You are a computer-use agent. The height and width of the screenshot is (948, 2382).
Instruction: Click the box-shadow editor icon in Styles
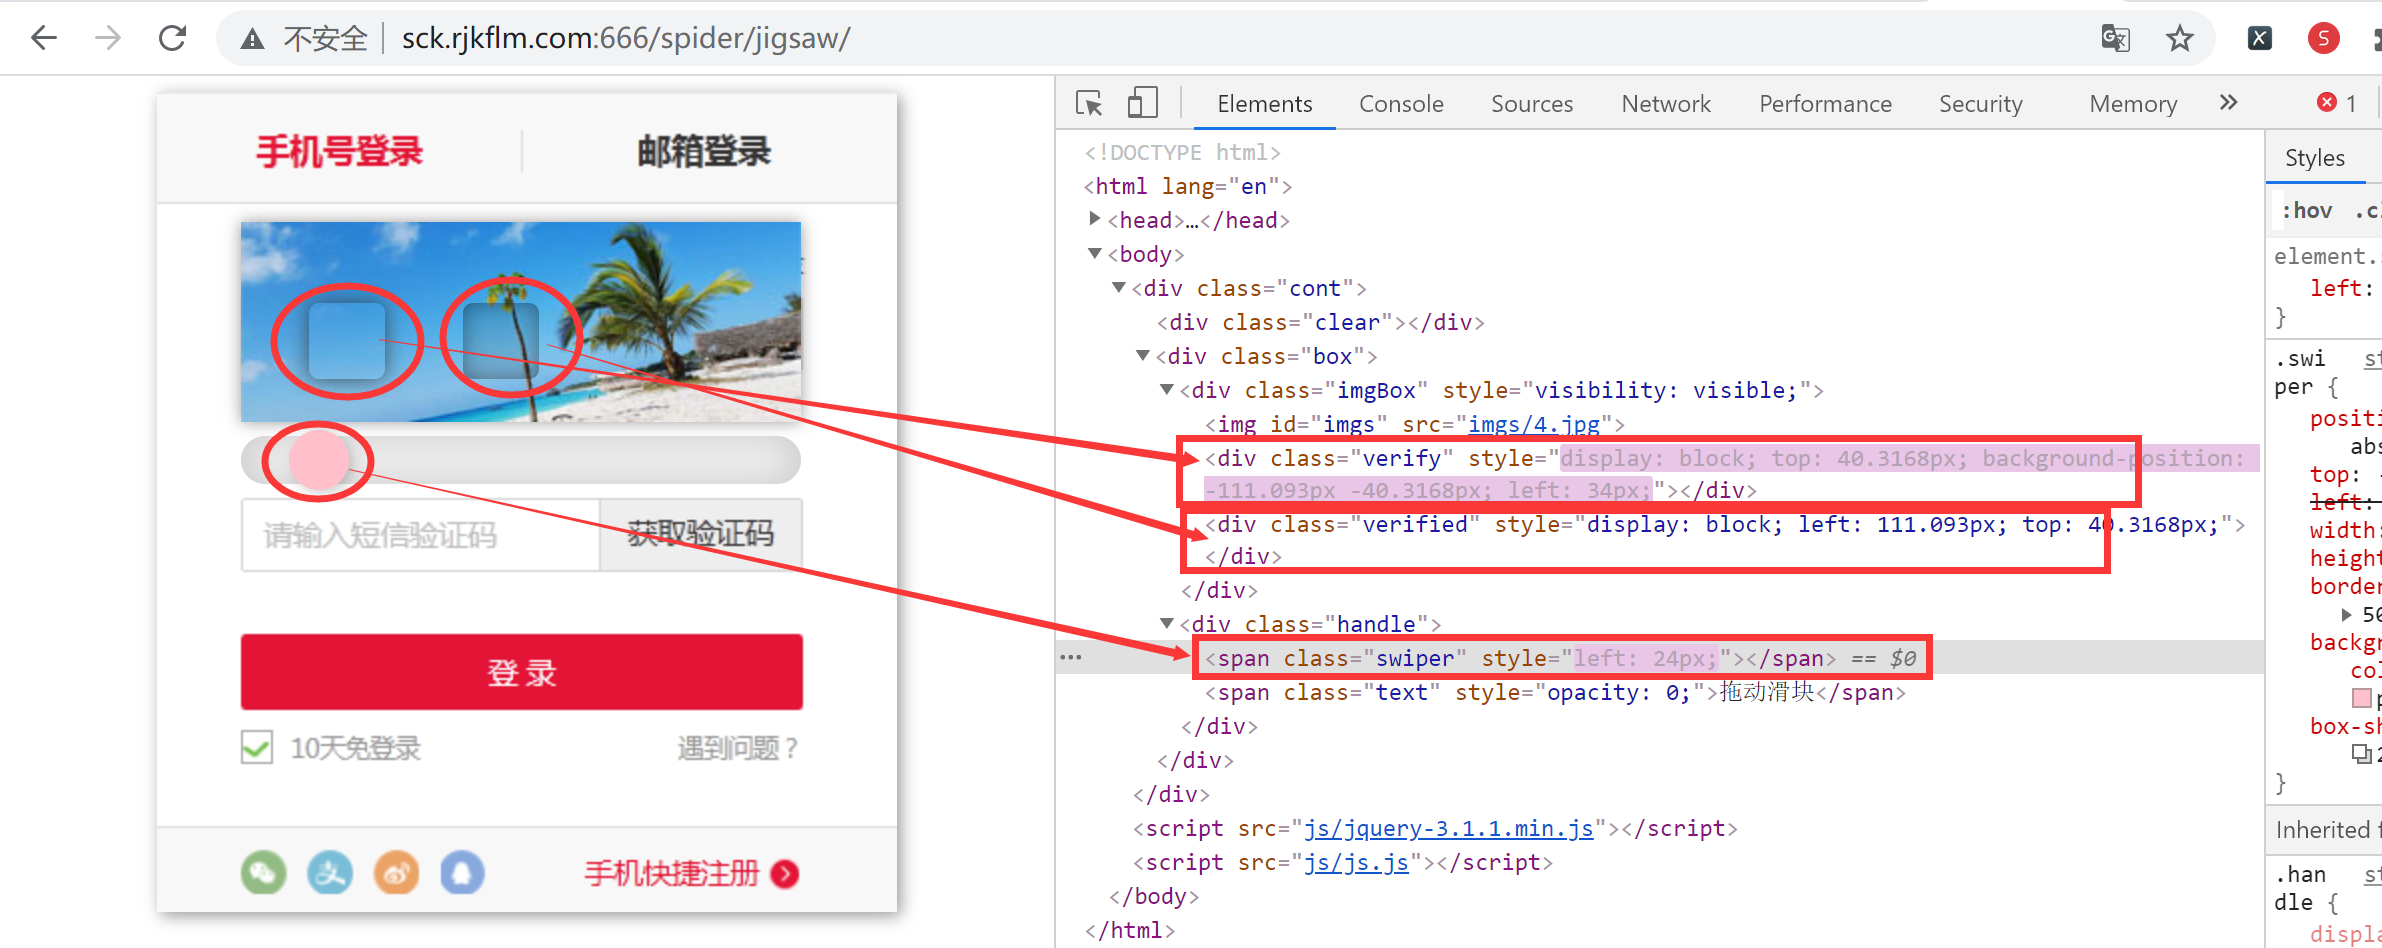pos(2361,753)
